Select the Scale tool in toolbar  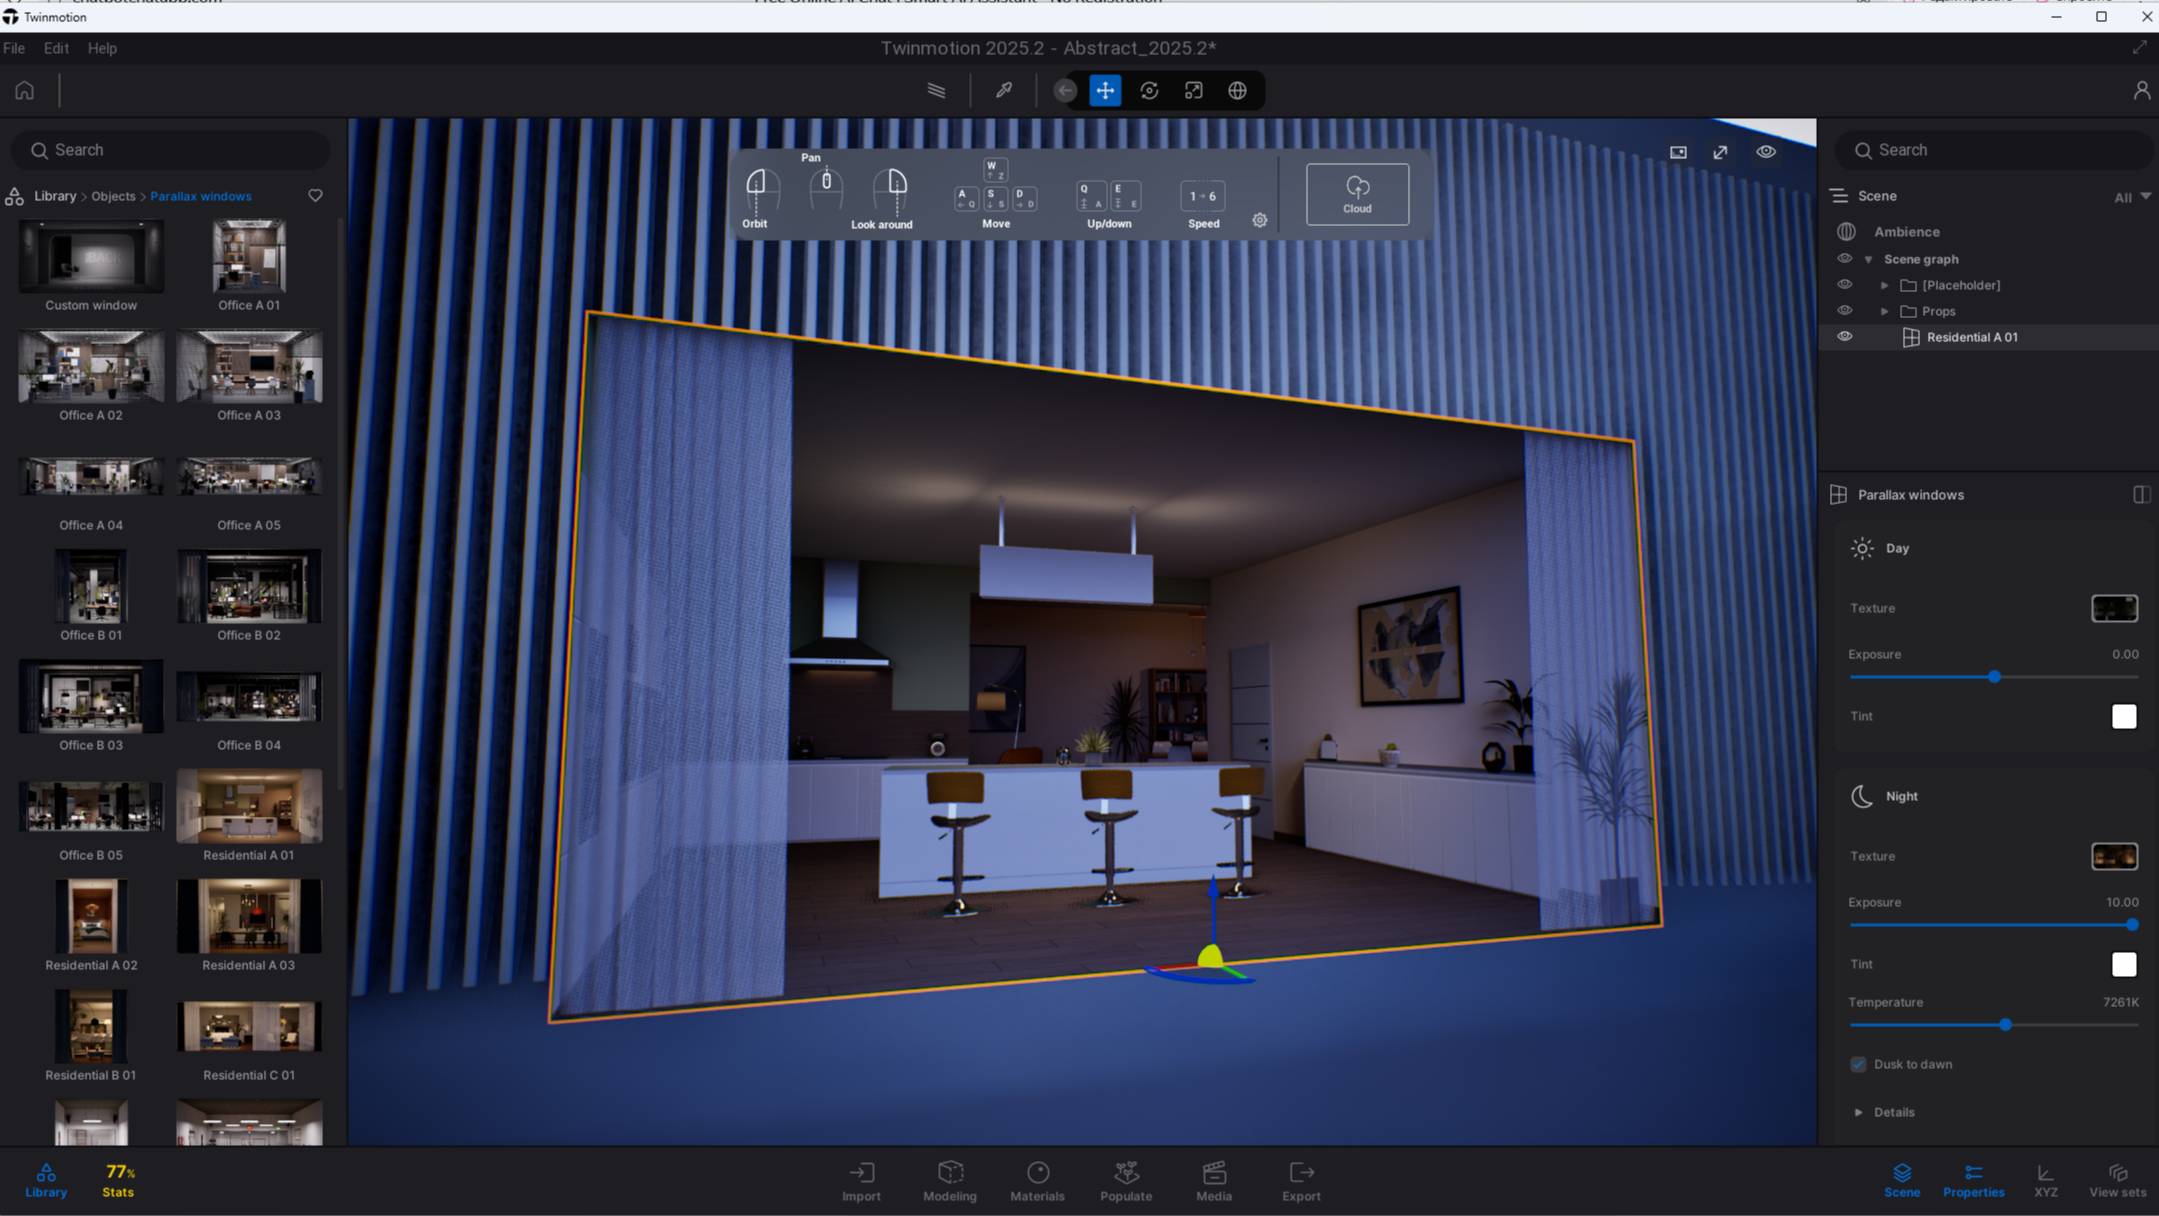1193,91
